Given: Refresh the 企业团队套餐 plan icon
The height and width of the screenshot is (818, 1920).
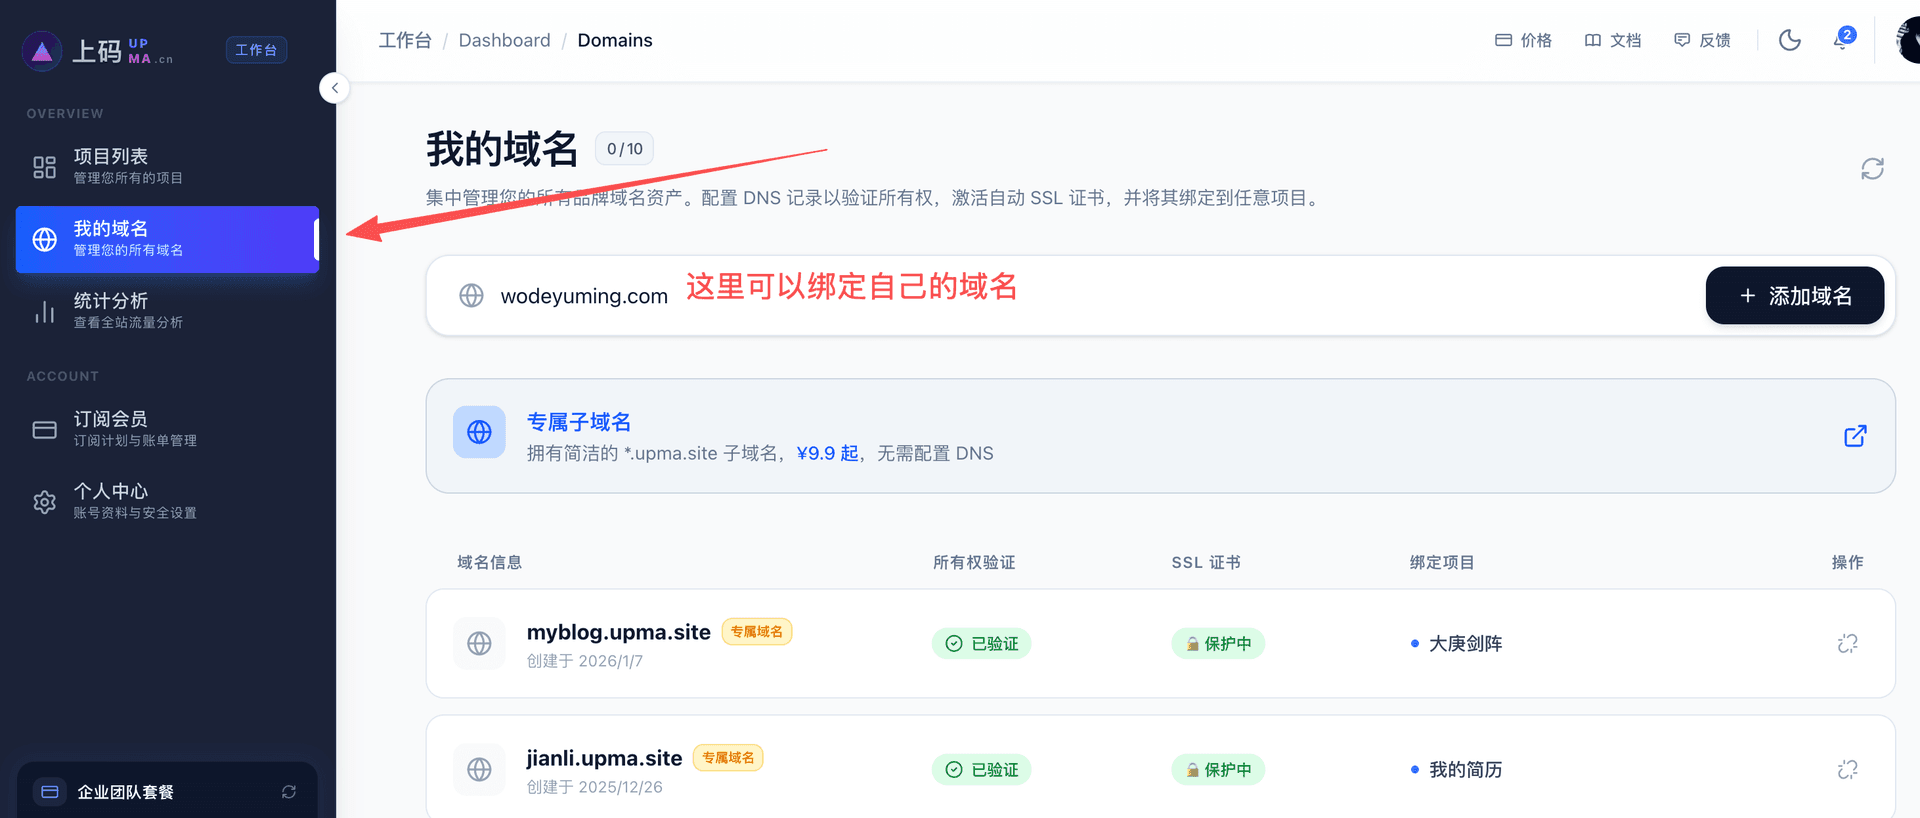Looking at the screenshot, I should tap(289, 792).
